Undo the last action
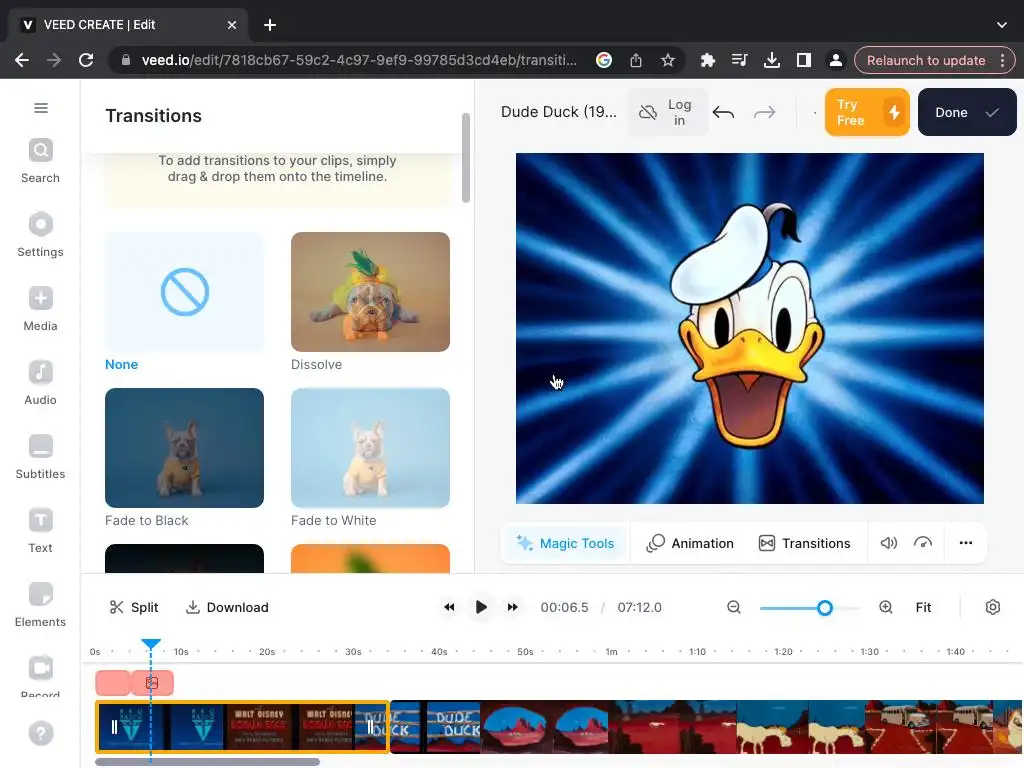The image size is (1024, 768). (x=724, y=112)
